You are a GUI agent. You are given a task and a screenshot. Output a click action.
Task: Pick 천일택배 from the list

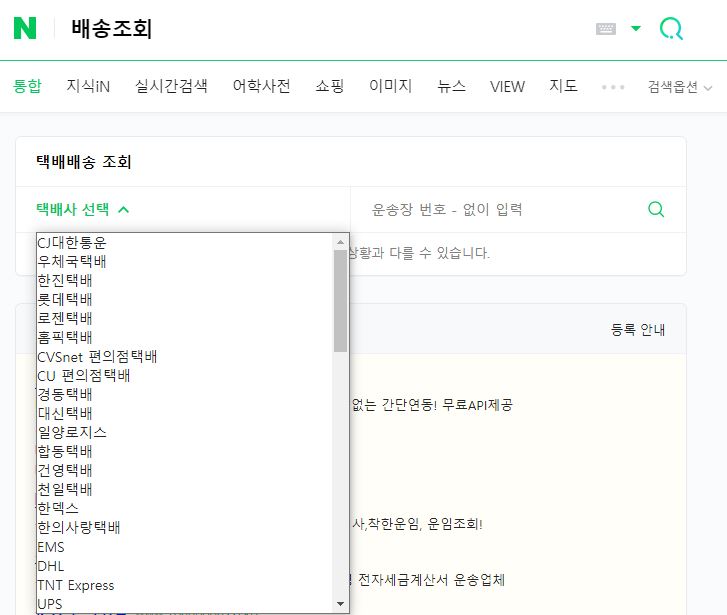[x=185, y=490]
